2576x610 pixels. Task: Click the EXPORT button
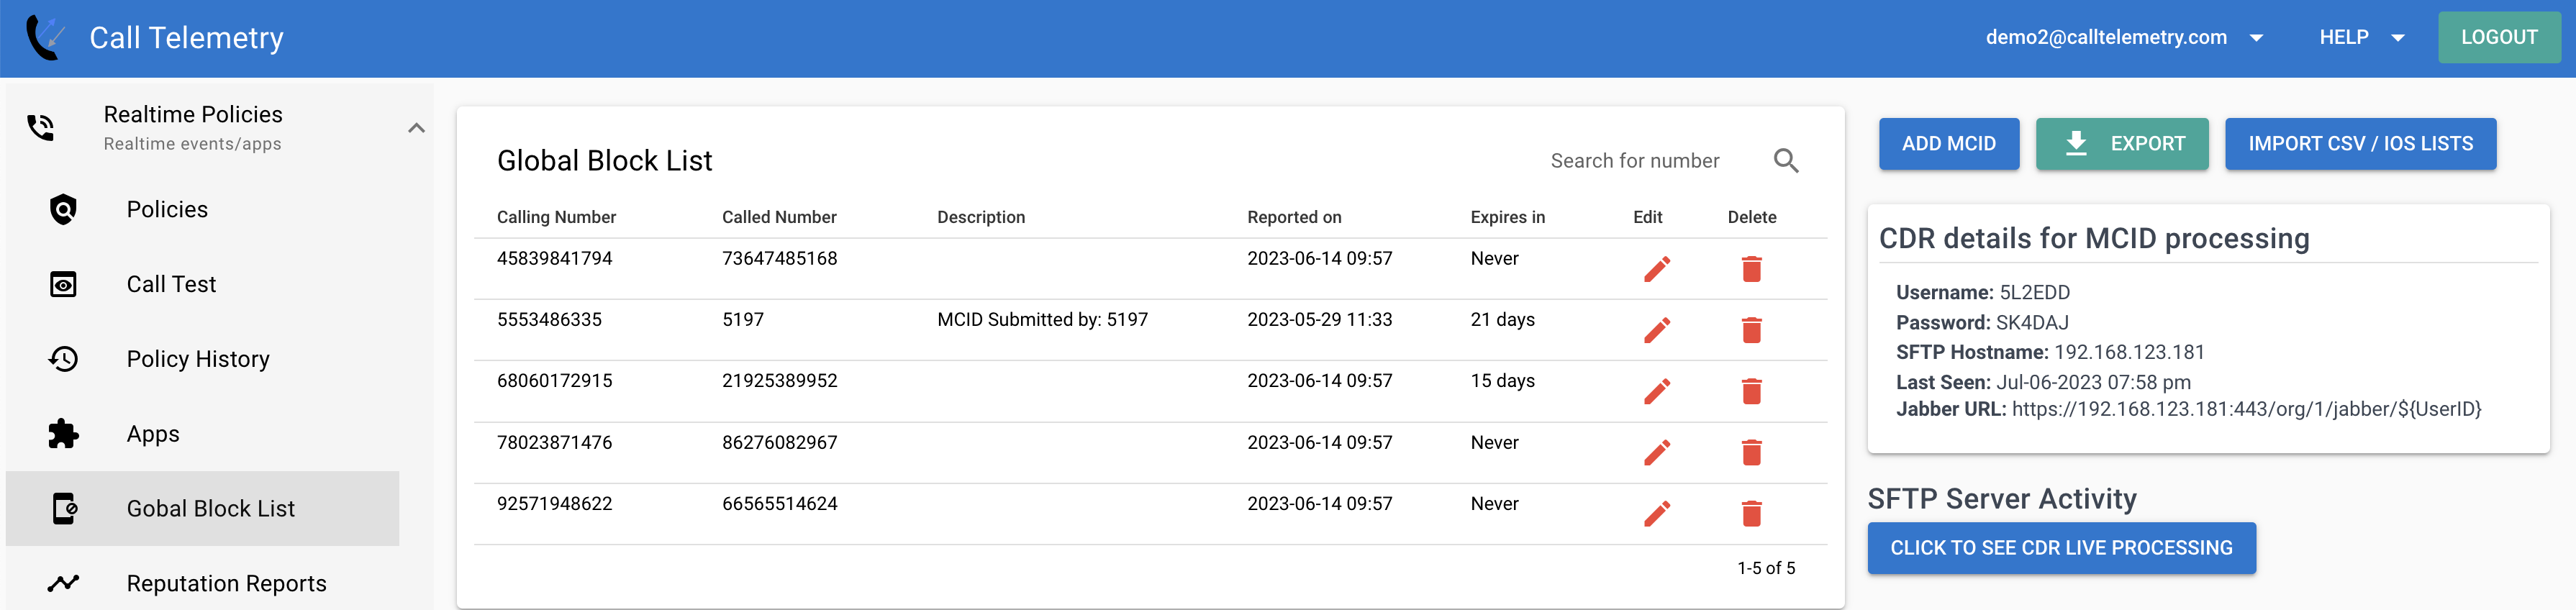coord(2122,144)
